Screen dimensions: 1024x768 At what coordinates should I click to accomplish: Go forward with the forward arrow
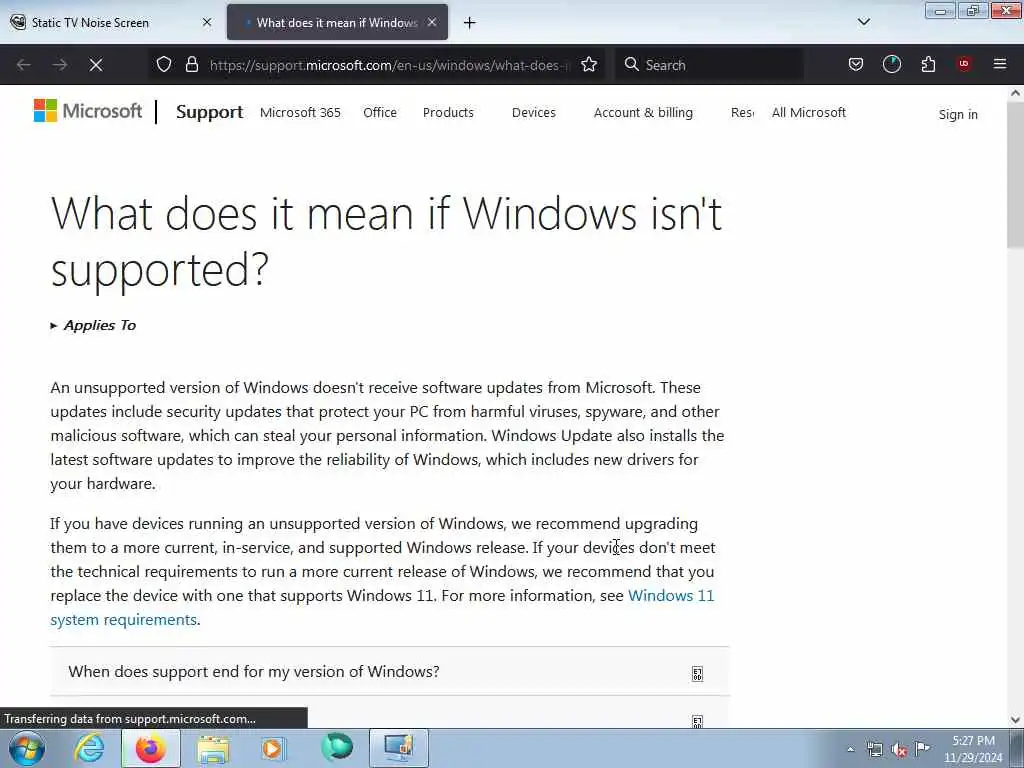60,65
